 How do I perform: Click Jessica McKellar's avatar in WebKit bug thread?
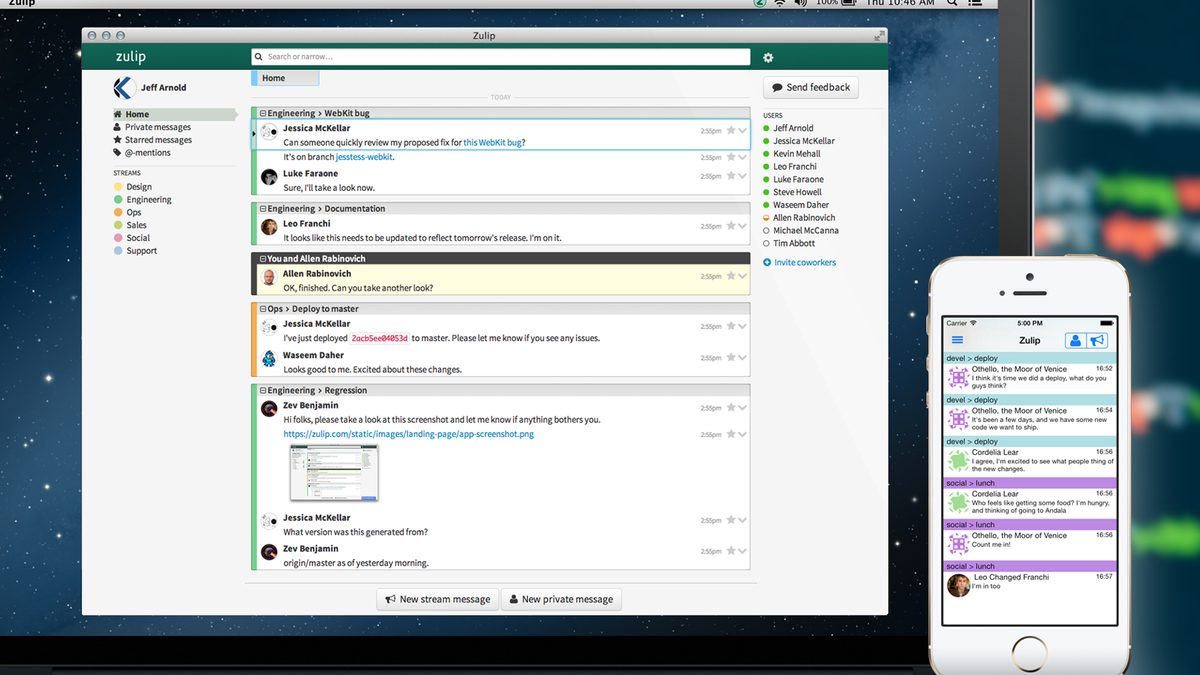pyautogui.click(x=269, y=131)
